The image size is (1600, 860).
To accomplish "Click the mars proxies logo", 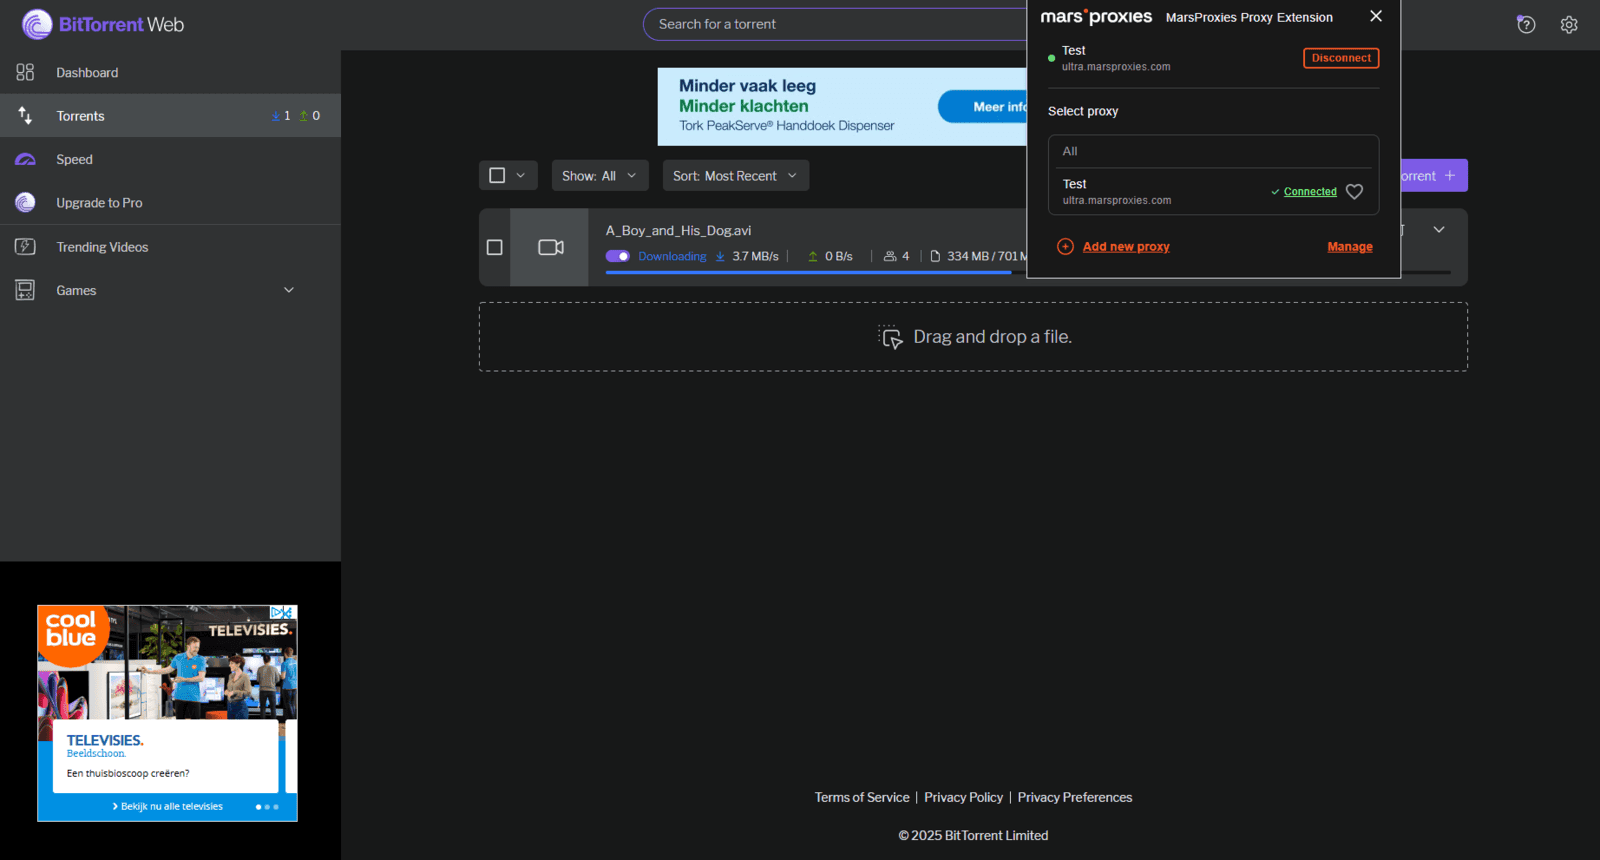I will point(1096,16).
